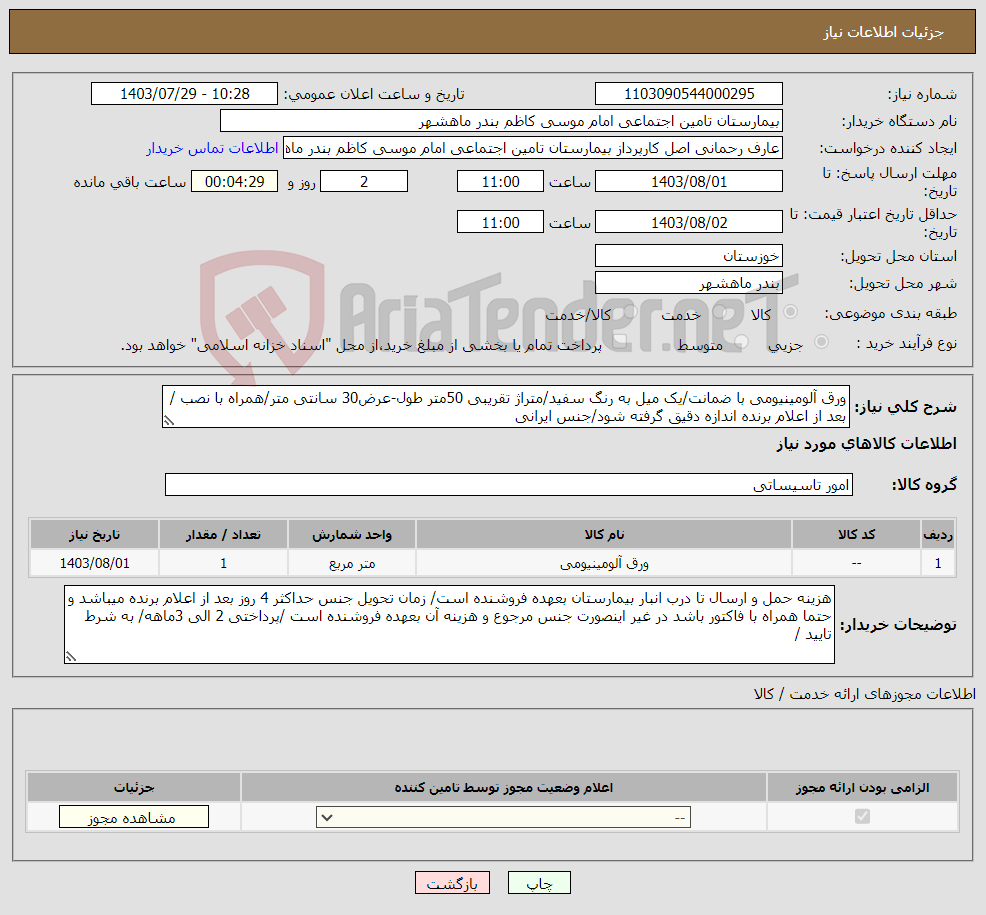The width and height of the screenshot is (986, 915).
Task: Click the delivery city field بندر ماهشهر
Action: [x=689, y=283]
